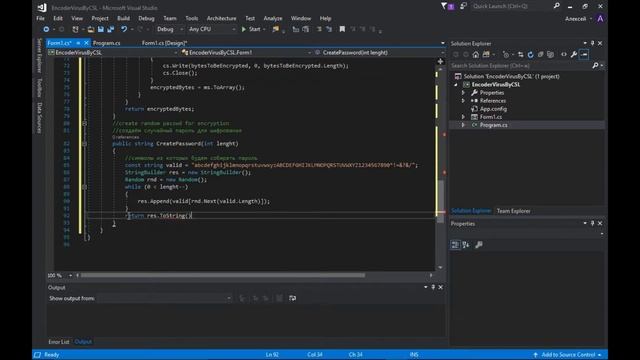Click the Home icon in Solution Explorer

click(x=476, y=55)
